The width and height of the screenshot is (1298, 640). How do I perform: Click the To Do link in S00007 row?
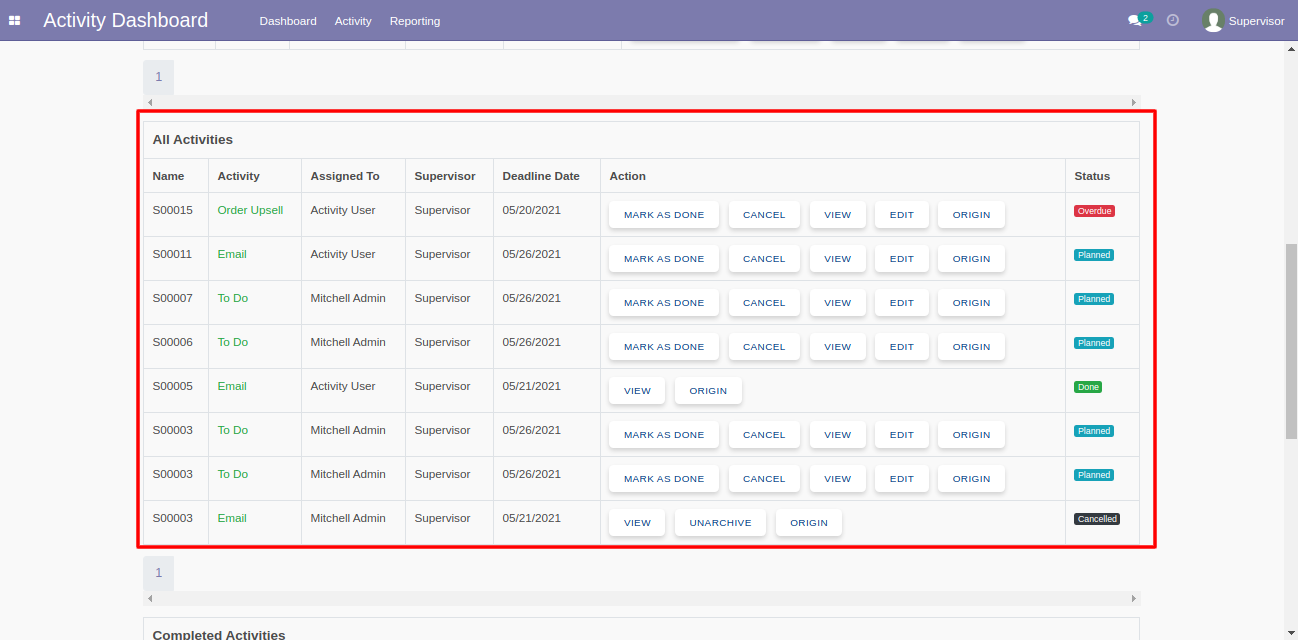tap(233, 298)
